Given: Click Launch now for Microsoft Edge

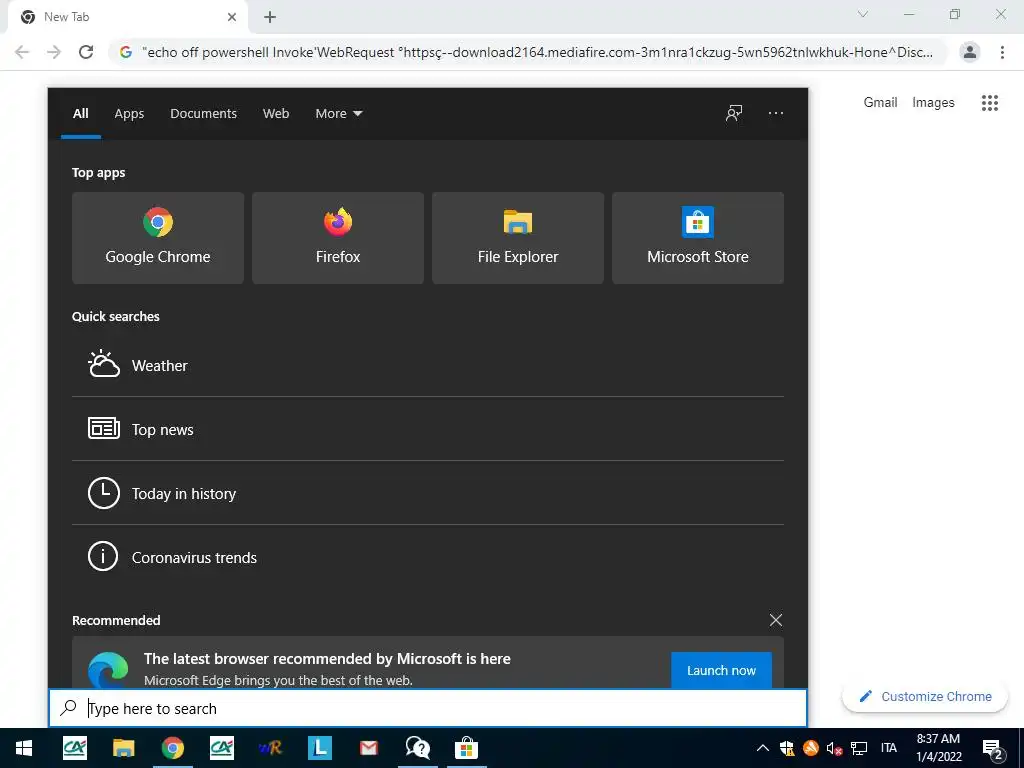Looking at the screenshot, I should (721, 670).
